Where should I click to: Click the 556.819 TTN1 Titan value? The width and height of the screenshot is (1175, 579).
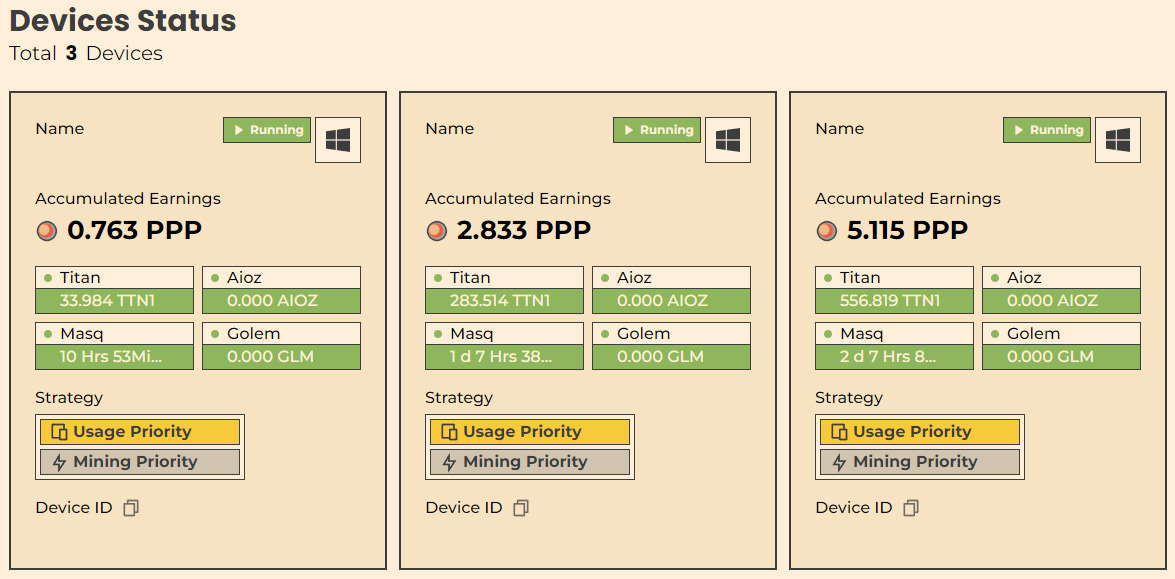click(895, 301)
